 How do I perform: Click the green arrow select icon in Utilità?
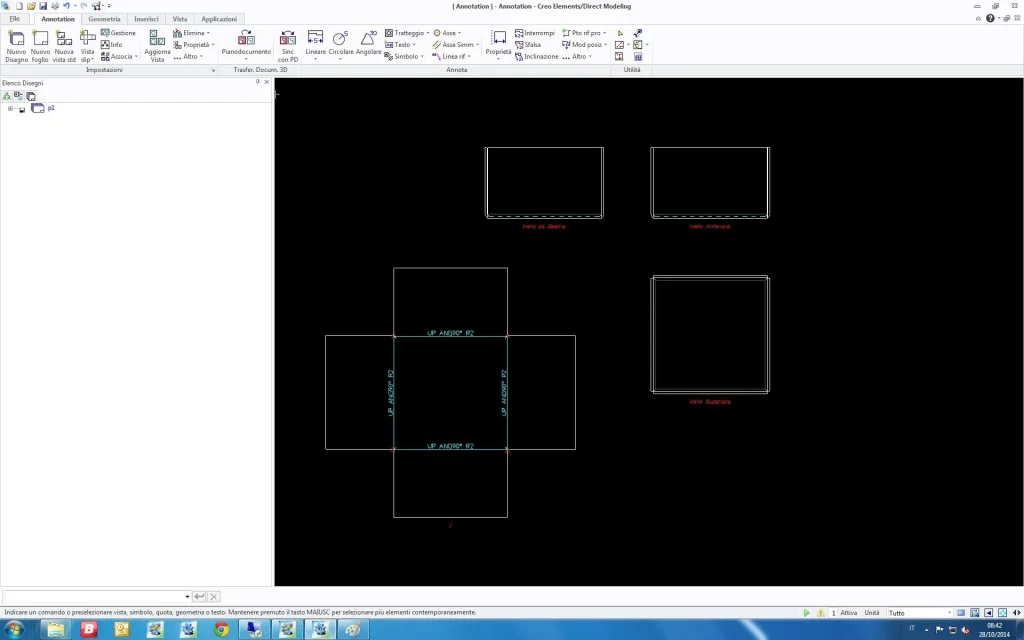(620, 33)
